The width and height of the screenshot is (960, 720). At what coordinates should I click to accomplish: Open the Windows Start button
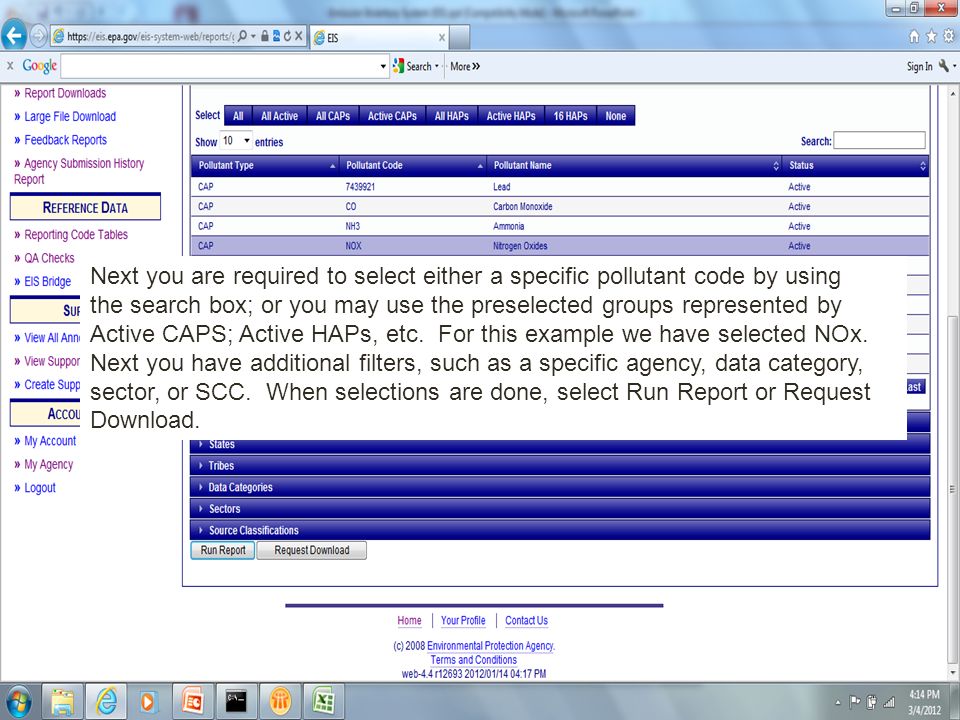coord(18,701)
